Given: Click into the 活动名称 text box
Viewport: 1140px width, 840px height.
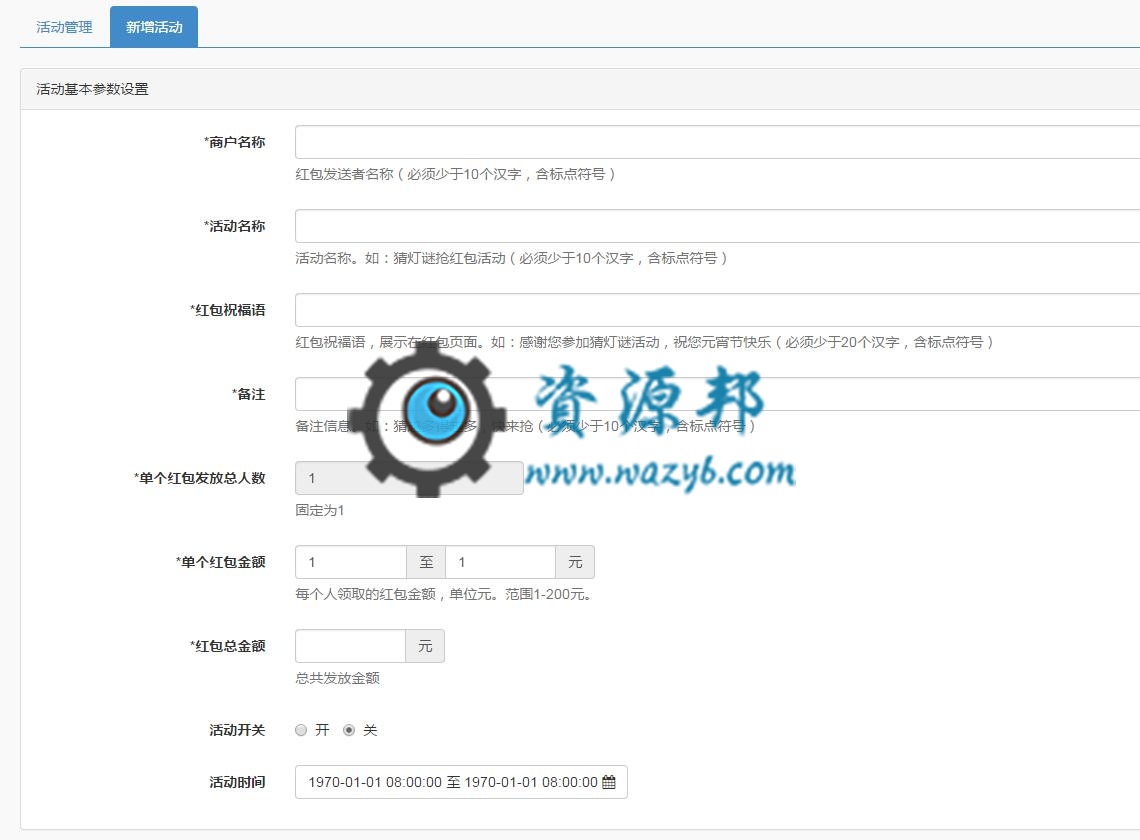Looking at the screenshot, I should [718, 225].
